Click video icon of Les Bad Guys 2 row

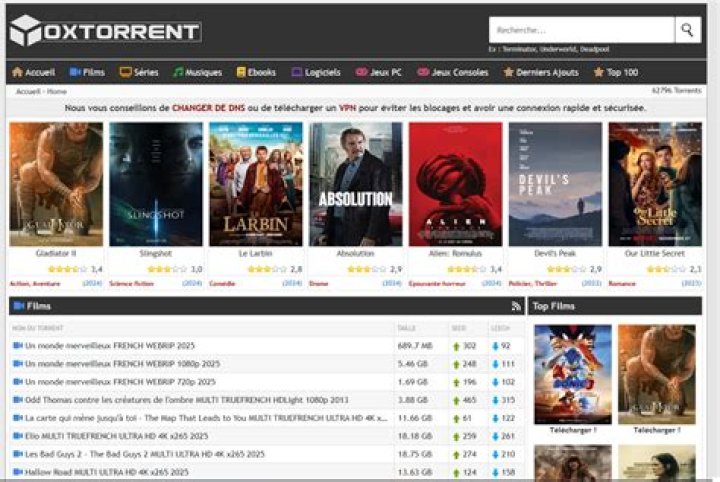pyautogui.click(x=18, y=454)
